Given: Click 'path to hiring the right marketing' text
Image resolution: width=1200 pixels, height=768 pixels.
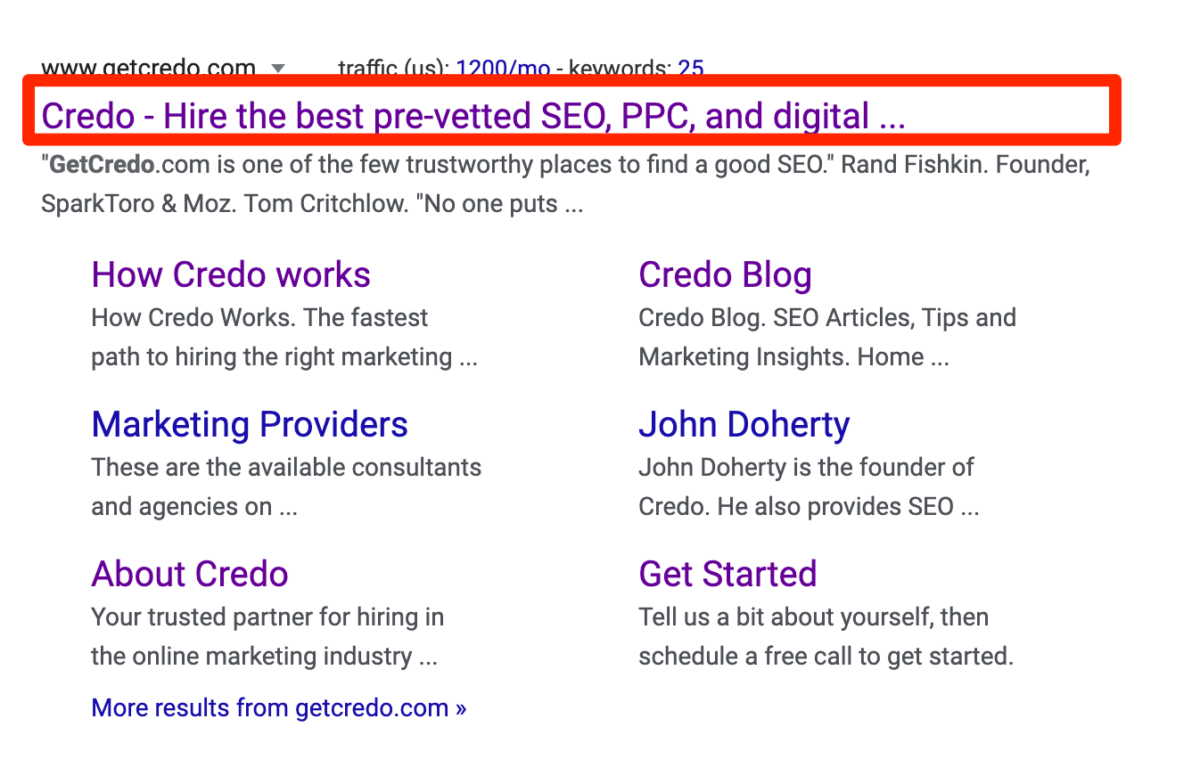Looking at the screenshot, I should [272, 357].
